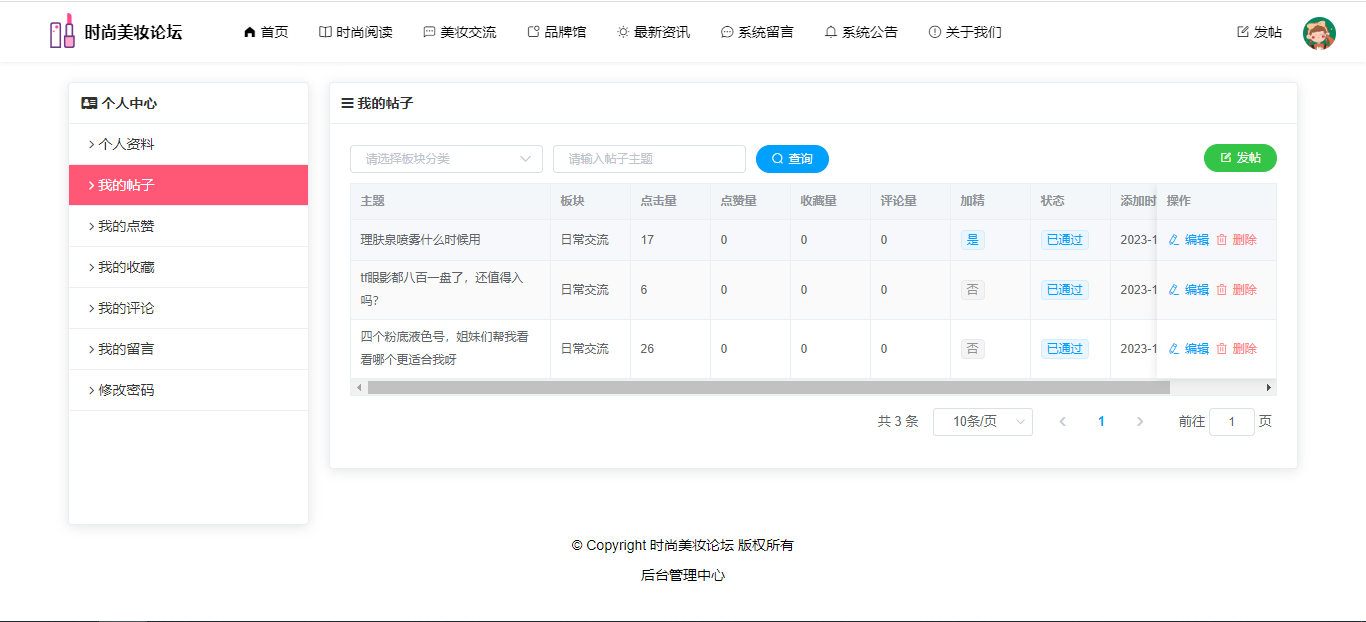Click the 发帖 edit icon in header
This screenshot has width=1366, height=622.
[x=1243, y=32]
